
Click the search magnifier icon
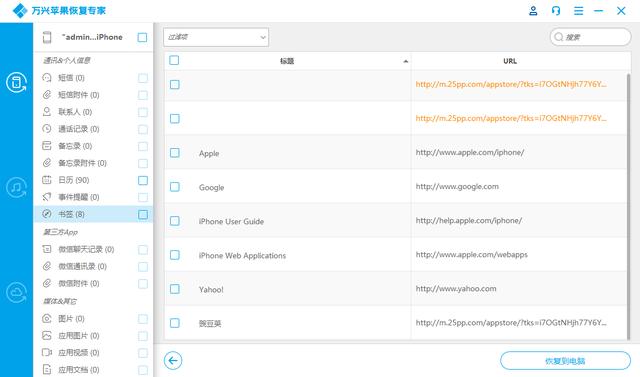(559, 37)
